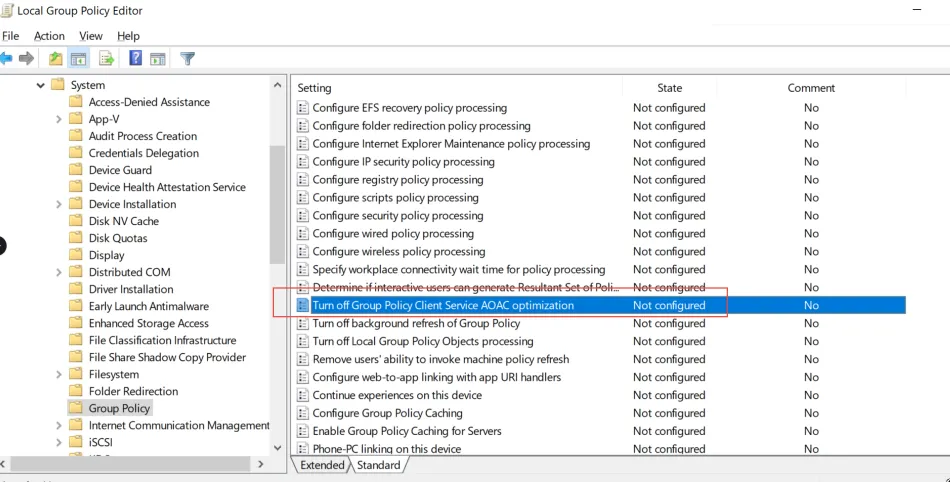950x482 pixels.
Task: Open the Action menu
Action: point(49,36)
